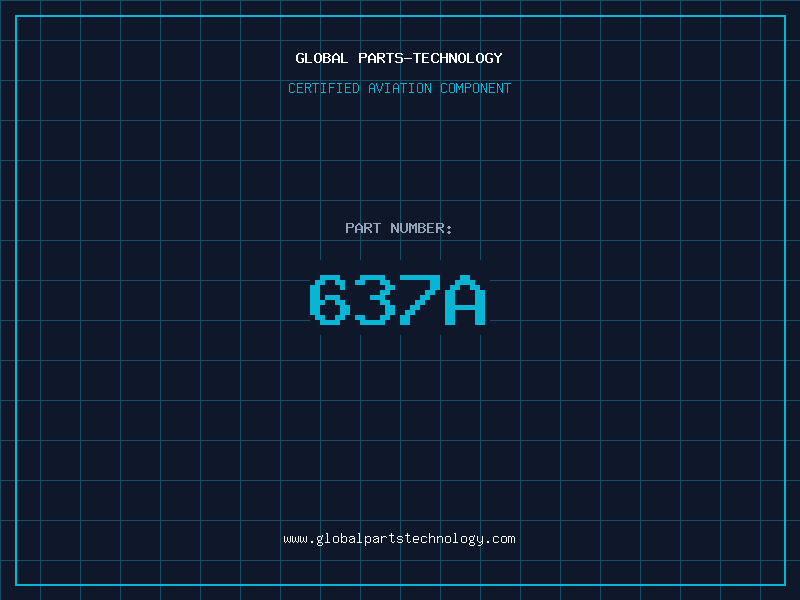Select the part number 637A
Image resolution: width=800 pixels, height=600 pixels.
click(x=398, y=300)
